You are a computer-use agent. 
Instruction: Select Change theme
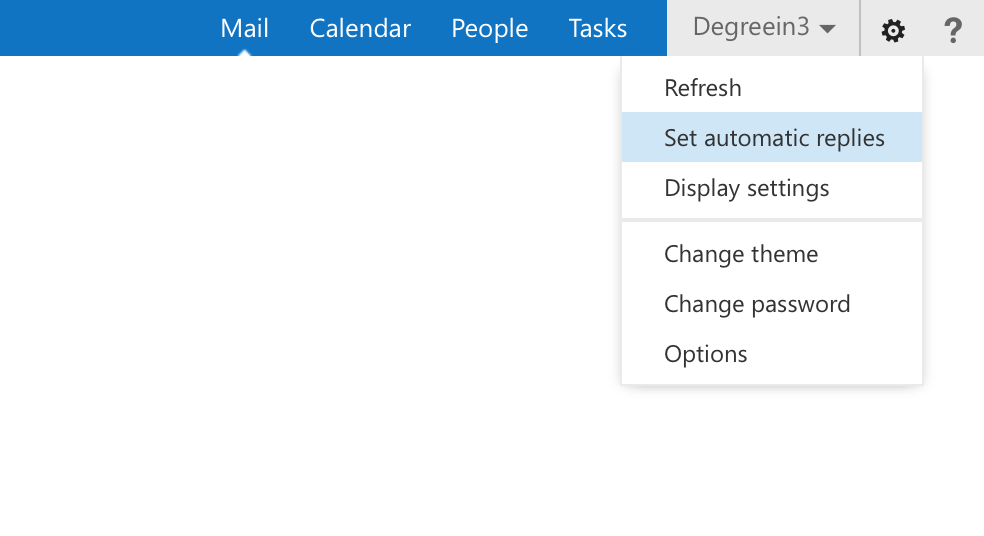772,254
